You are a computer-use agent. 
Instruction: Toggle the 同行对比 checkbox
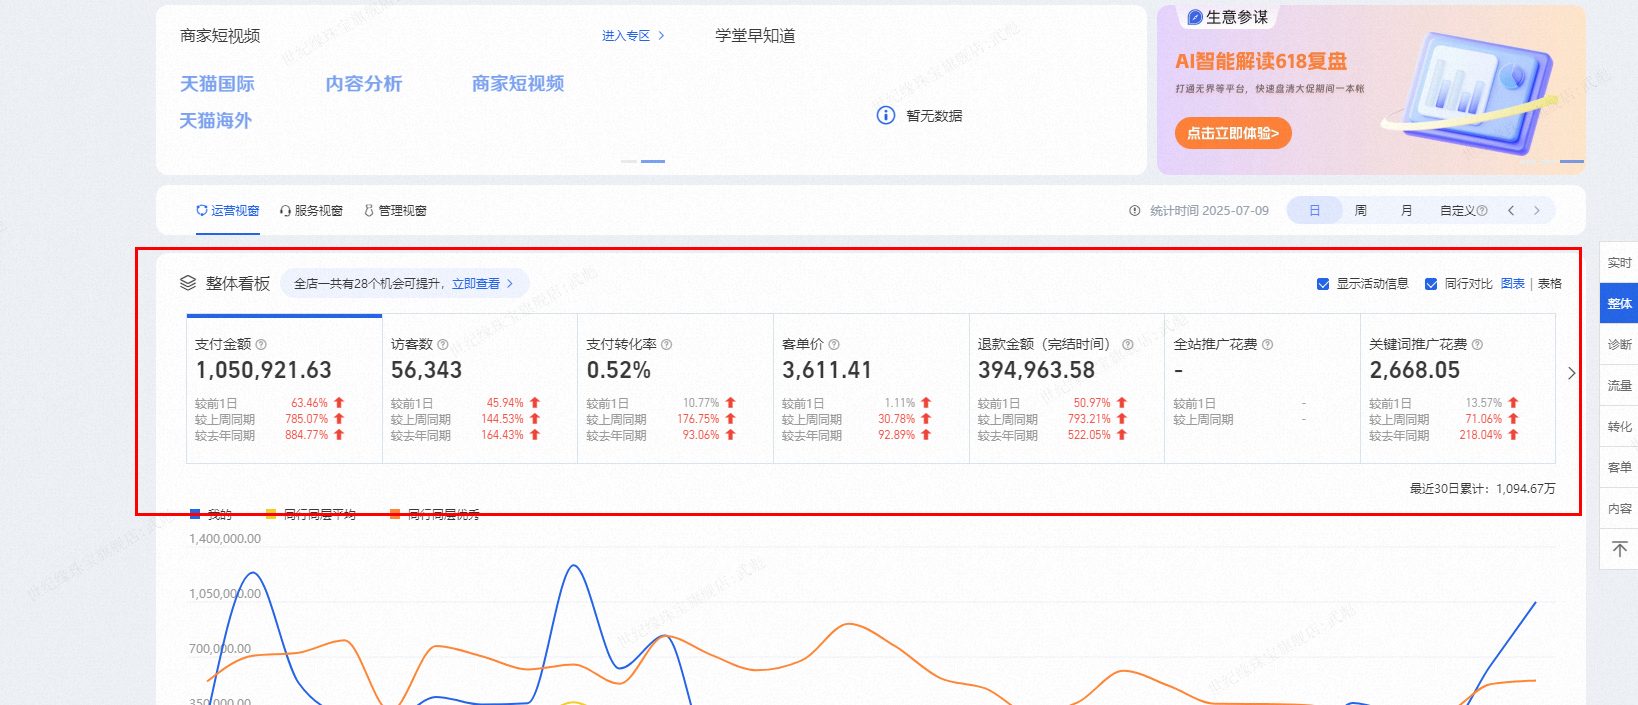pos(1431,284)
